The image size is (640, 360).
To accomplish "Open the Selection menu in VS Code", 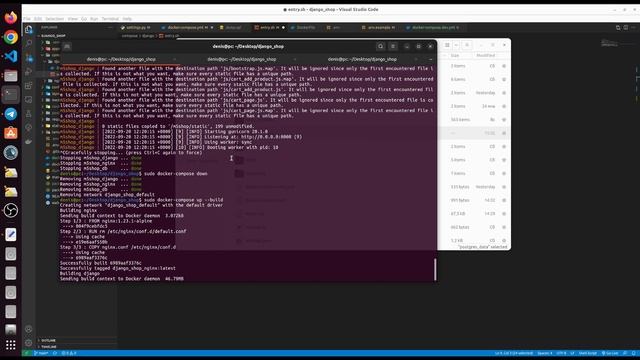I will coord(54,19).
